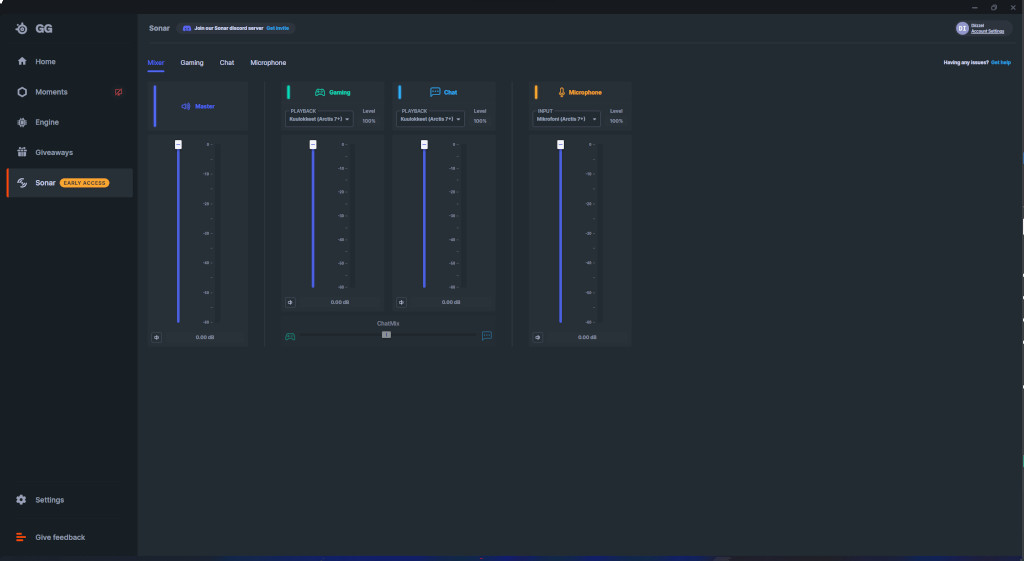Click the DI user avatar
The height and width of the screenshot is (561, 1024).
coord(962,28)
